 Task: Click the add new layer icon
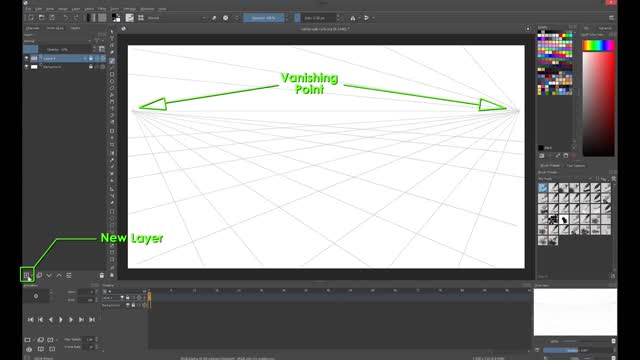(27, 275)
